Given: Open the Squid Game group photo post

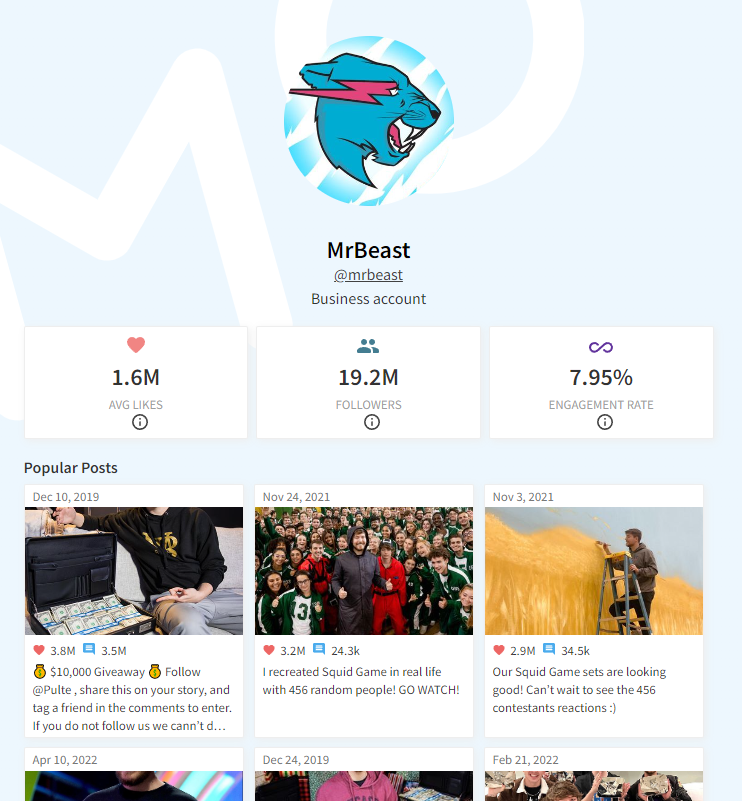Looking at the screenshot, I should click(364, 571).
